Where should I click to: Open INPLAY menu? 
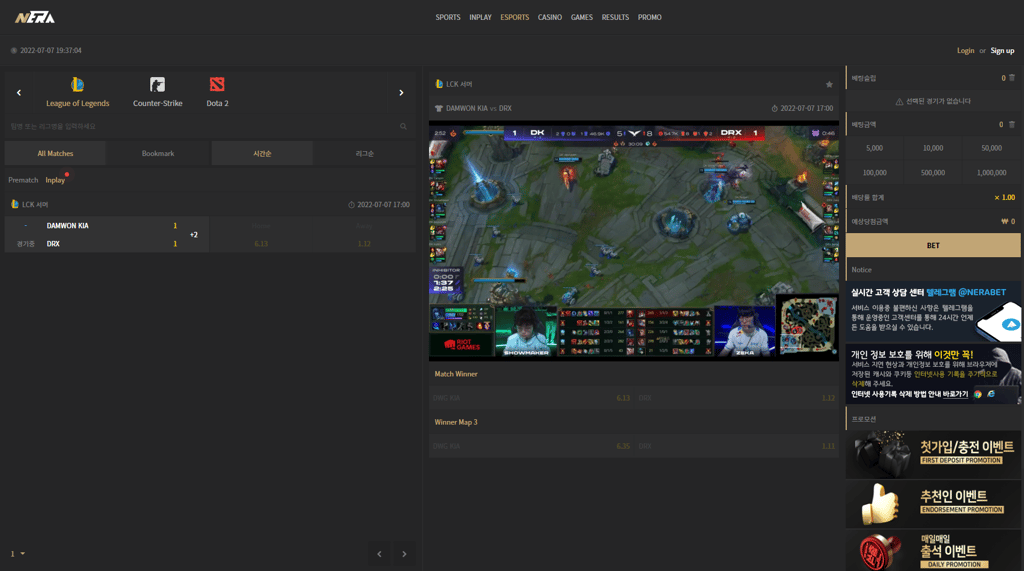(x=480, y=18)
